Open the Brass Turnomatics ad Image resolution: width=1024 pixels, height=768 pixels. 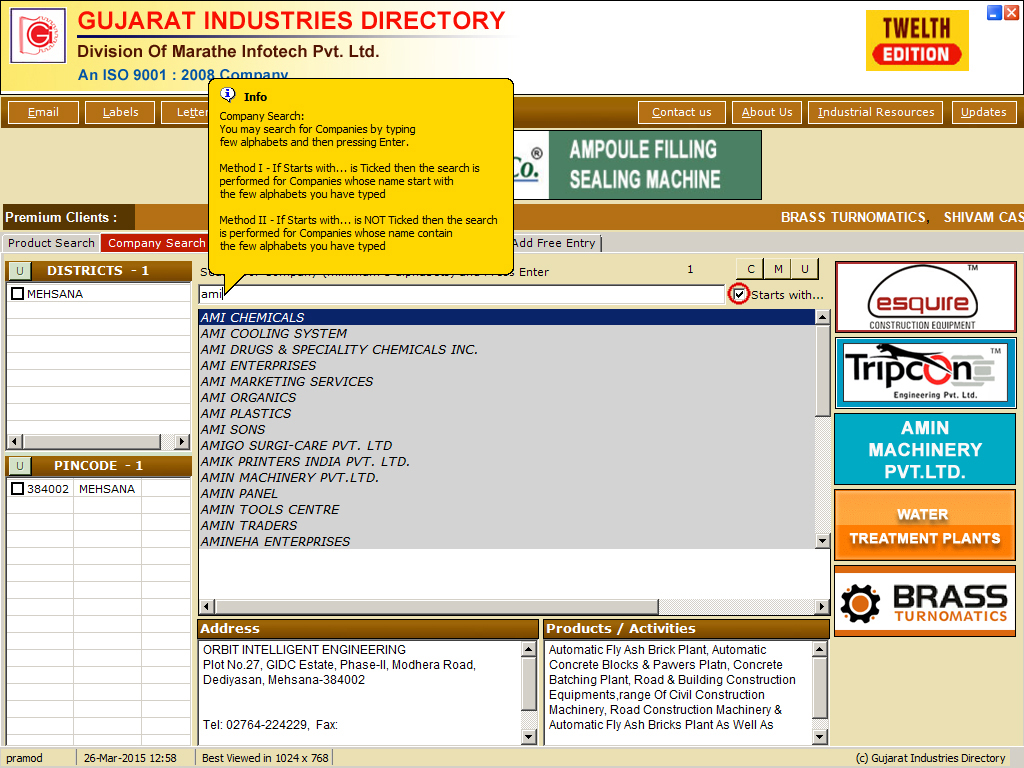(x=925, y=601)
